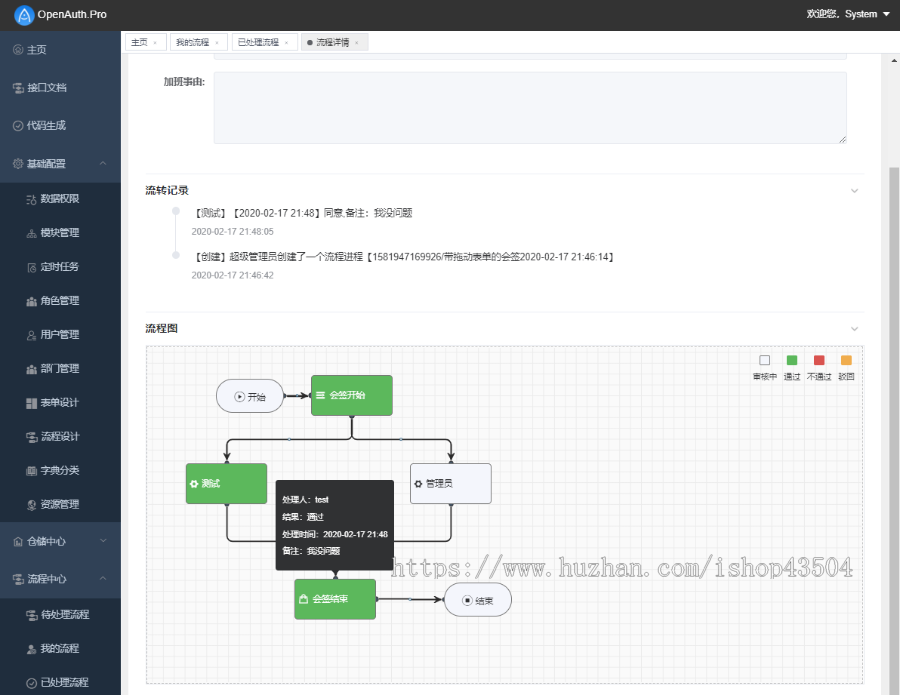
Task: Click the 驳回 orange legend swatch
Action: (846, 360)
